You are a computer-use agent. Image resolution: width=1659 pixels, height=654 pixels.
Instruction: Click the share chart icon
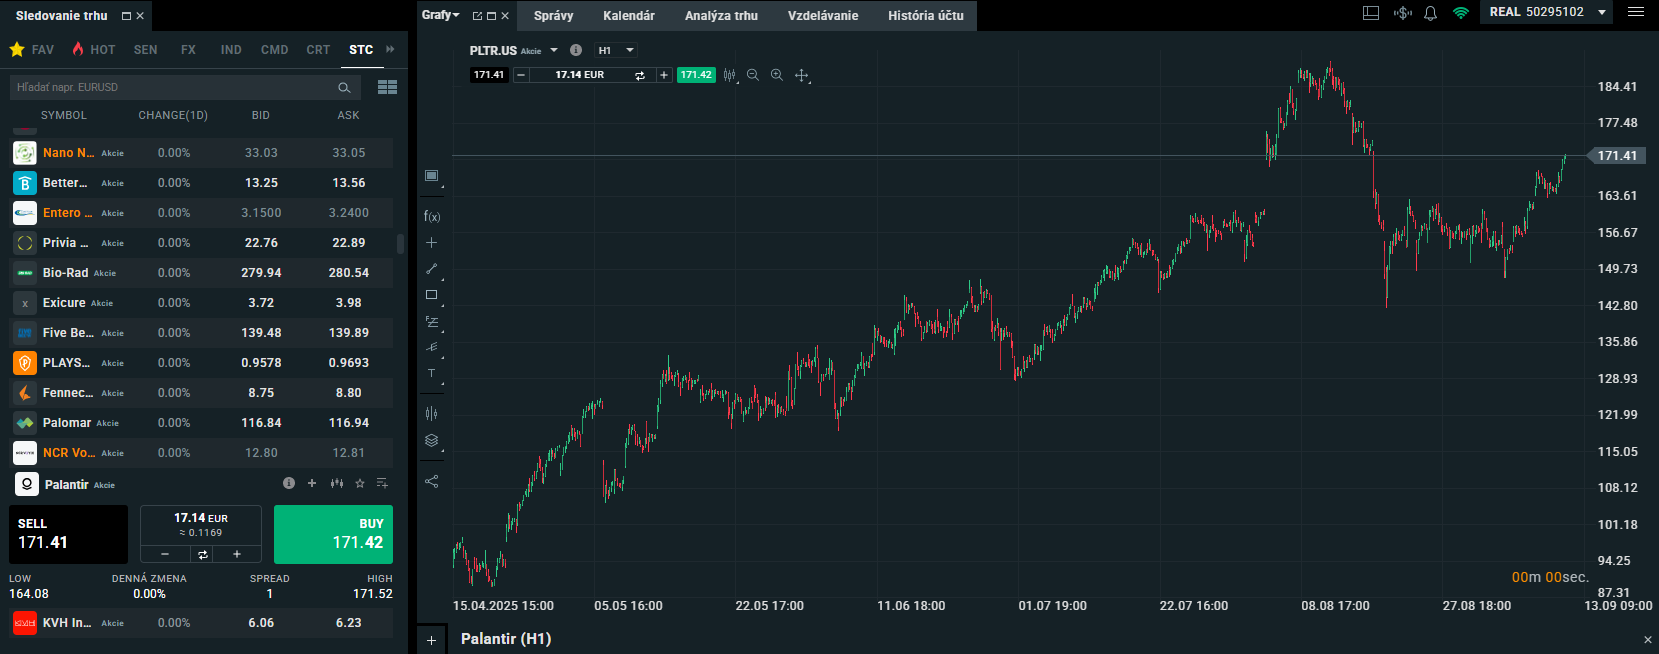[x=432, y=481]
